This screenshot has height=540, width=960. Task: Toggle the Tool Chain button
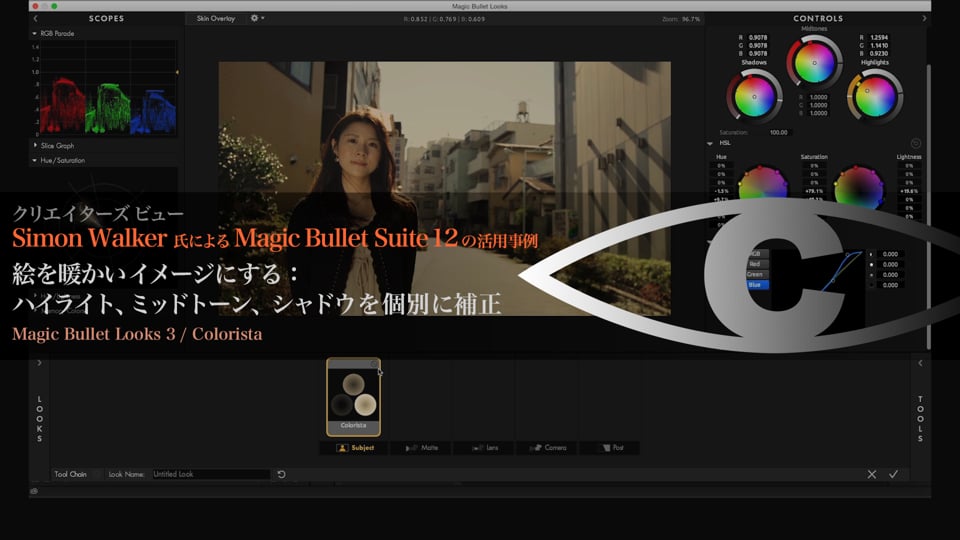[x=70, y=474]
